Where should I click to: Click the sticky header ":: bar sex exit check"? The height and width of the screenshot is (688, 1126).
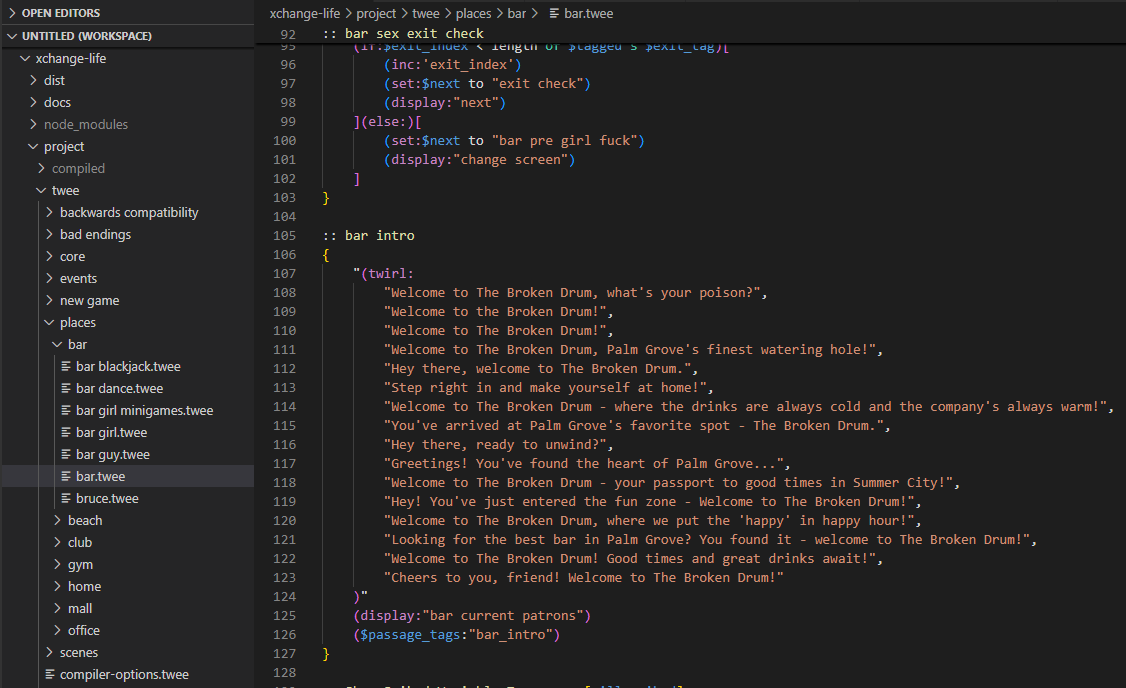click(x=403, y=33)
